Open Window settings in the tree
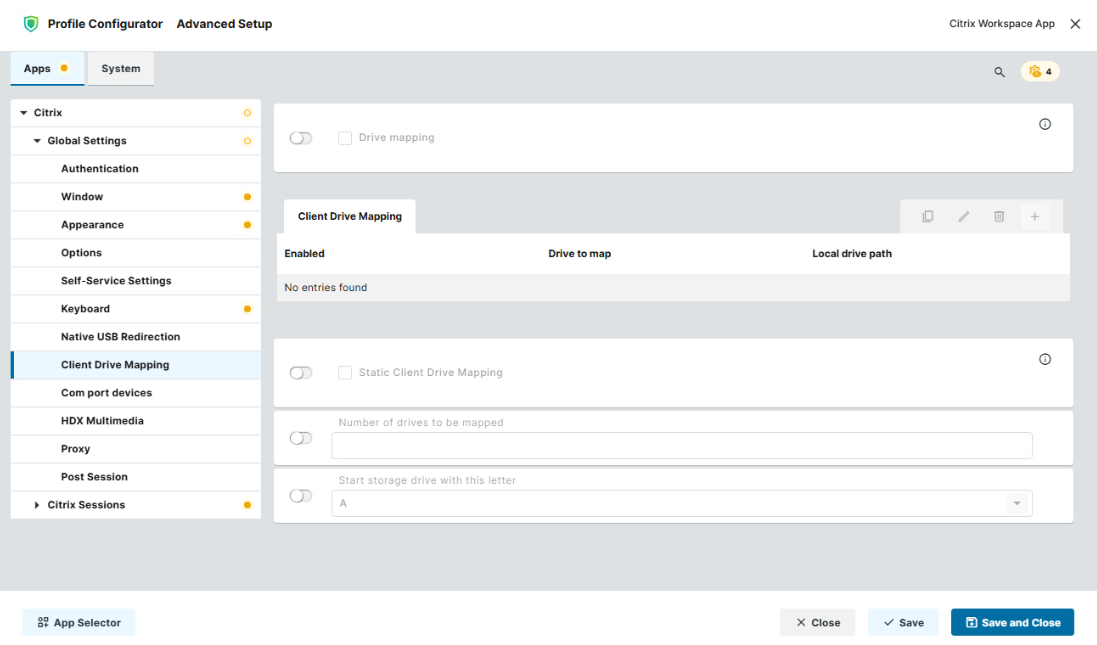Viewport: 1097px width, 645px height. pyautogui.click(x=136, y=197)
